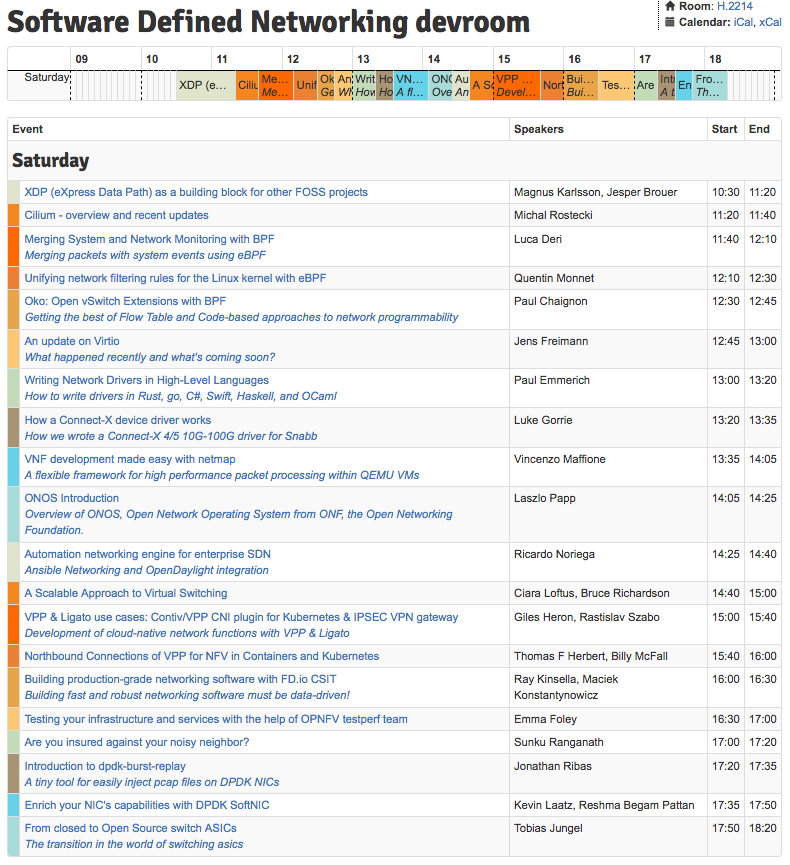790x865 pixels.
Task: Open Testing your infrastructure OPNFV talk
Action: tap(216, 719)
